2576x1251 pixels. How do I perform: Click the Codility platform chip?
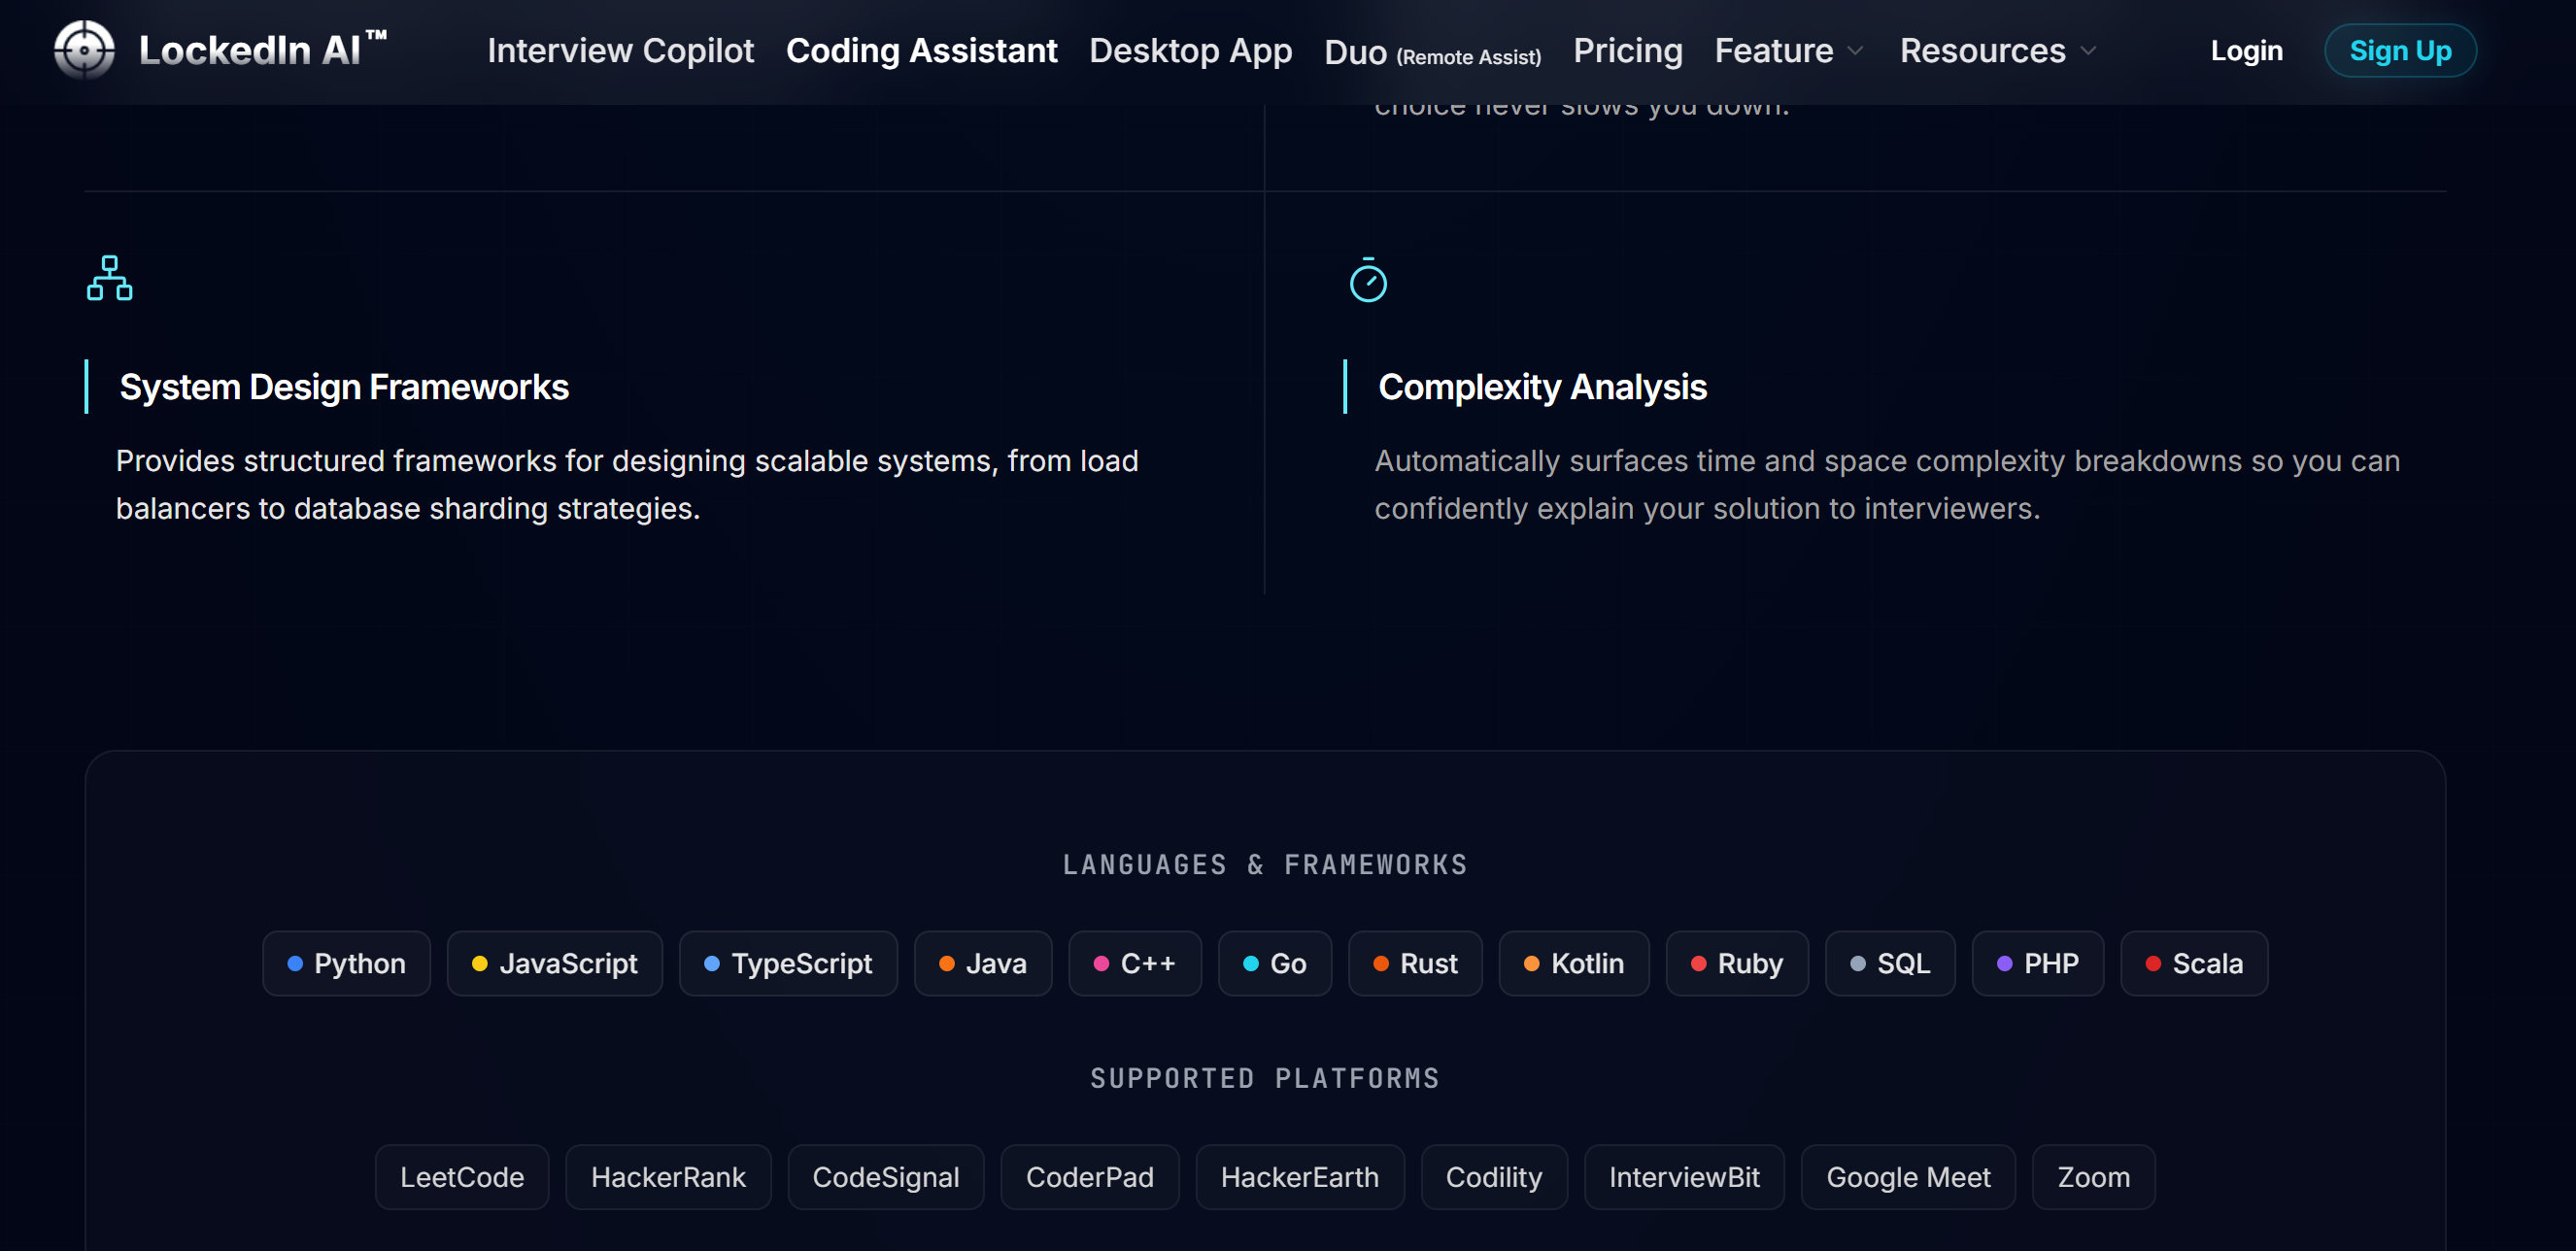point(1494,1177)
